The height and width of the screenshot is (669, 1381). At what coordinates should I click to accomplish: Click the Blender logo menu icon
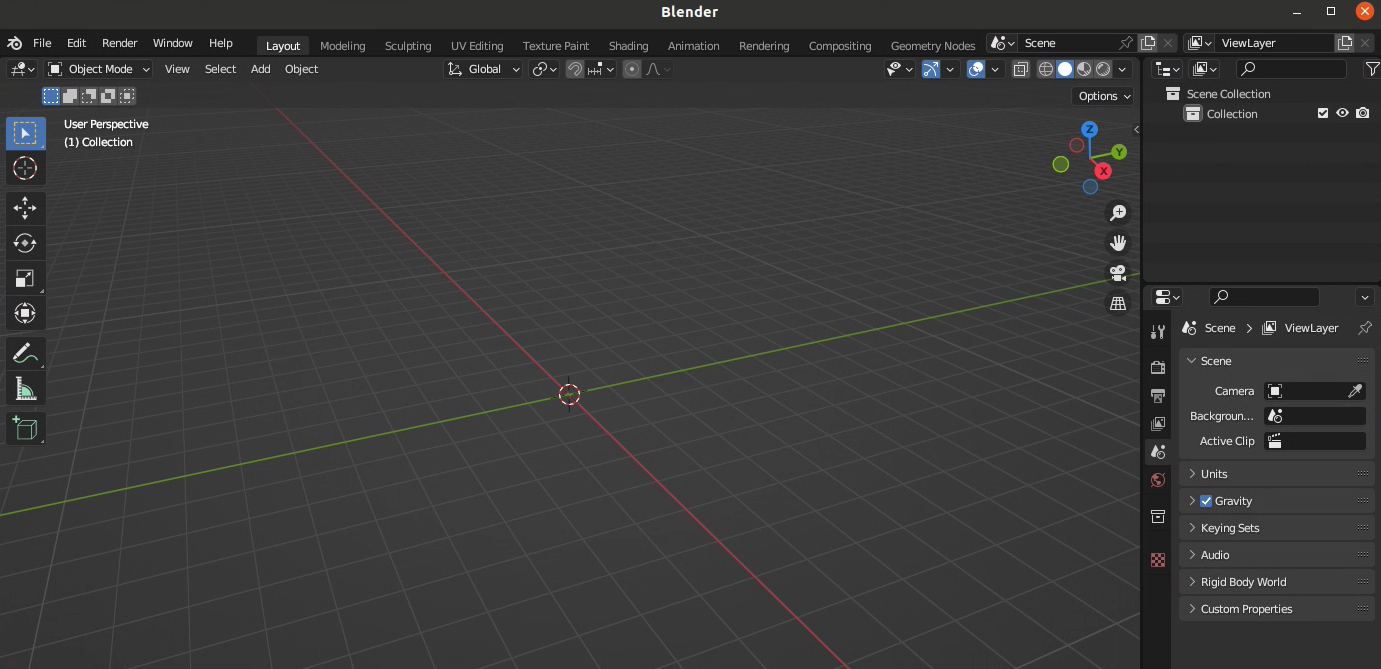point(15,43)
